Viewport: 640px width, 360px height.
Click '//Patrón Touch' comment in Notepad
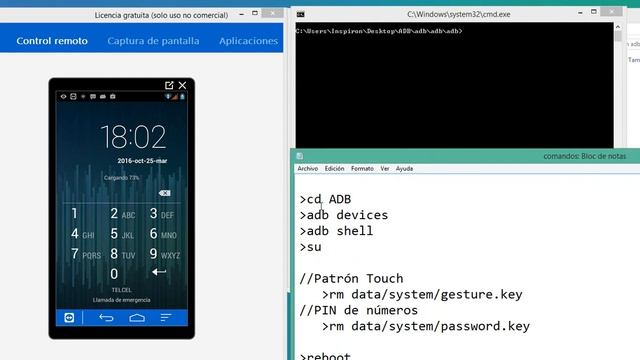click(351, 278)
